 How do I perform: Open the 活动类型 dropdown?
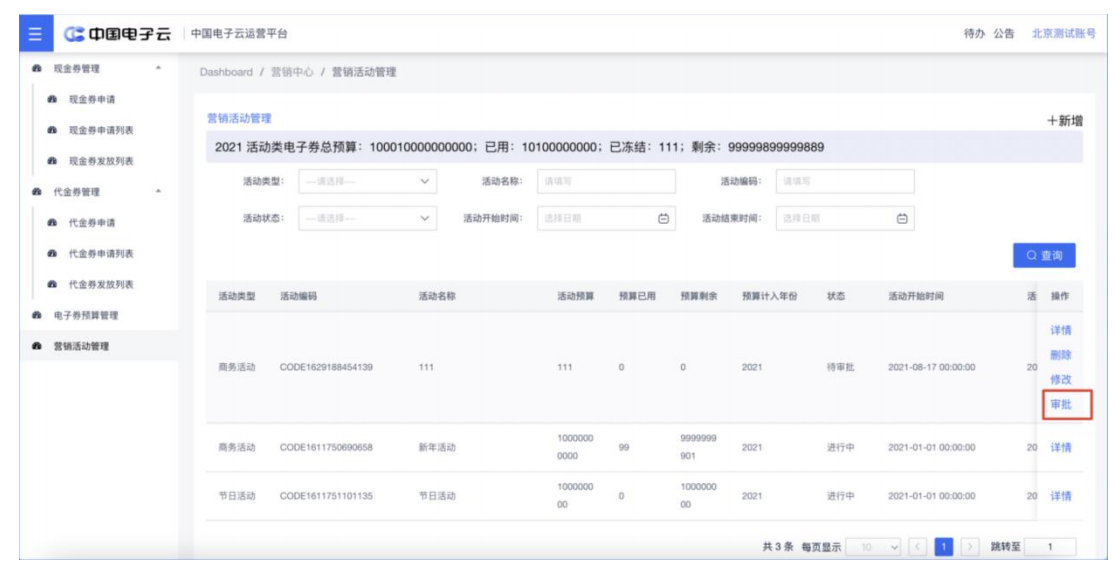368,181
